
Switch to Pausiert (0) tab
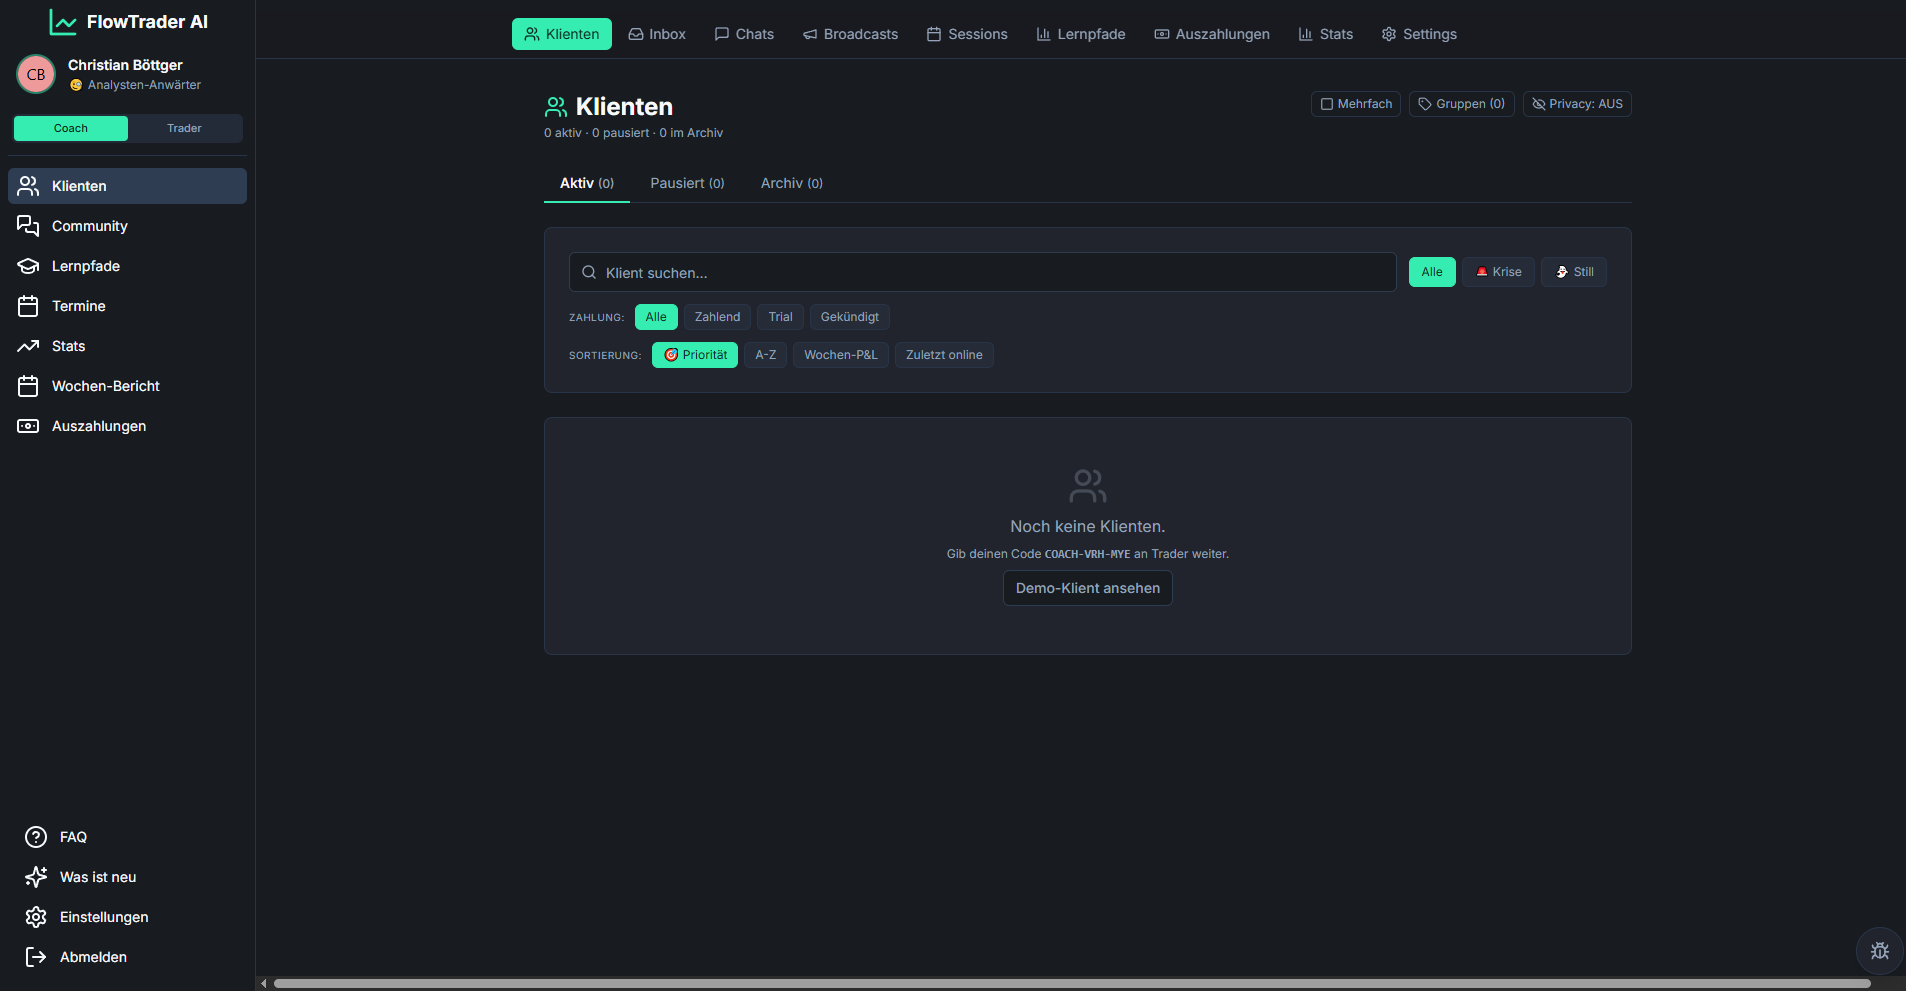point(687,183)
